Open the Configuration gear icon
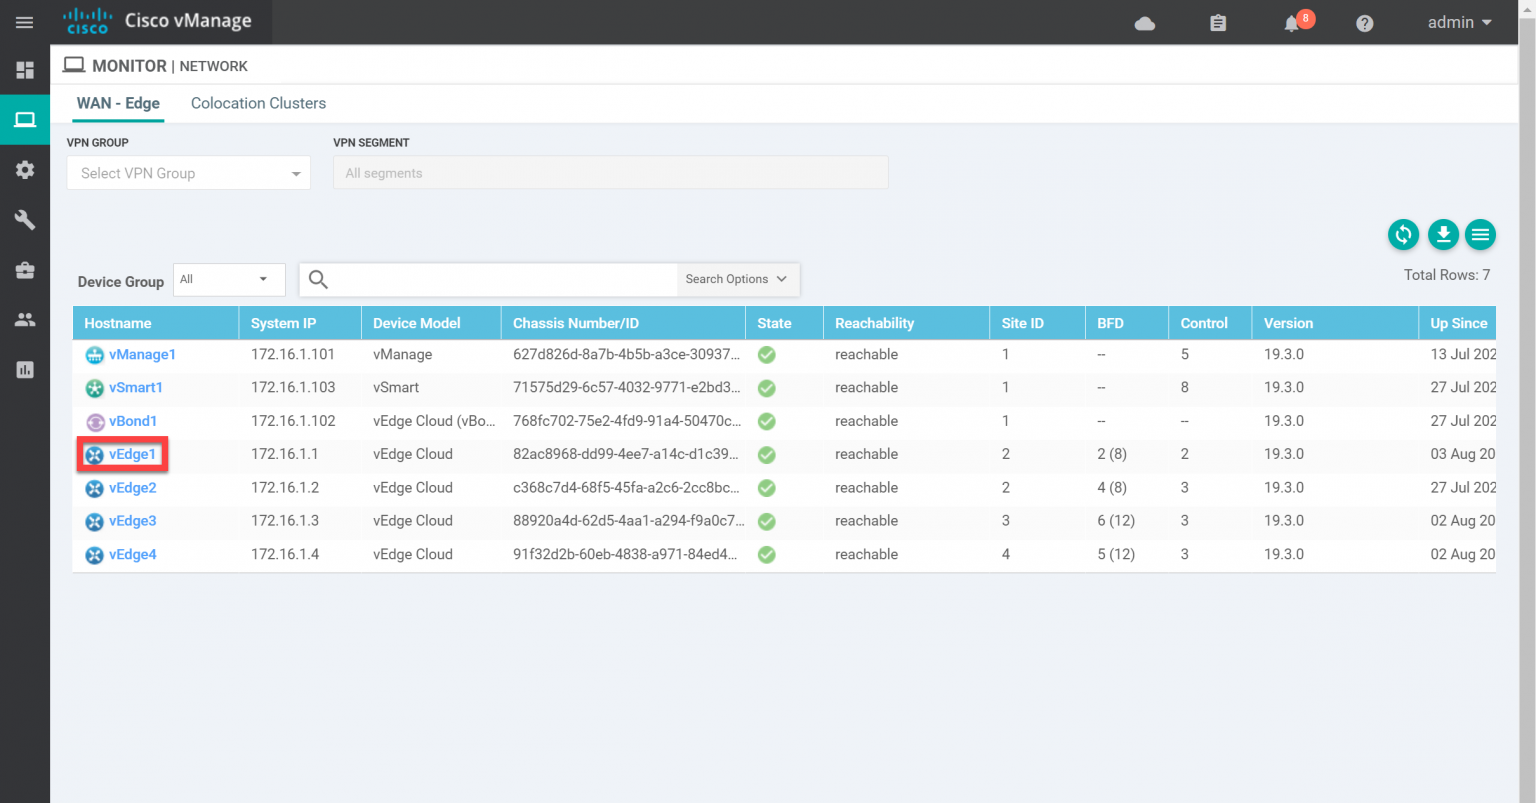Viewport: 1536px width, 803px height. [x=25, y=170]
